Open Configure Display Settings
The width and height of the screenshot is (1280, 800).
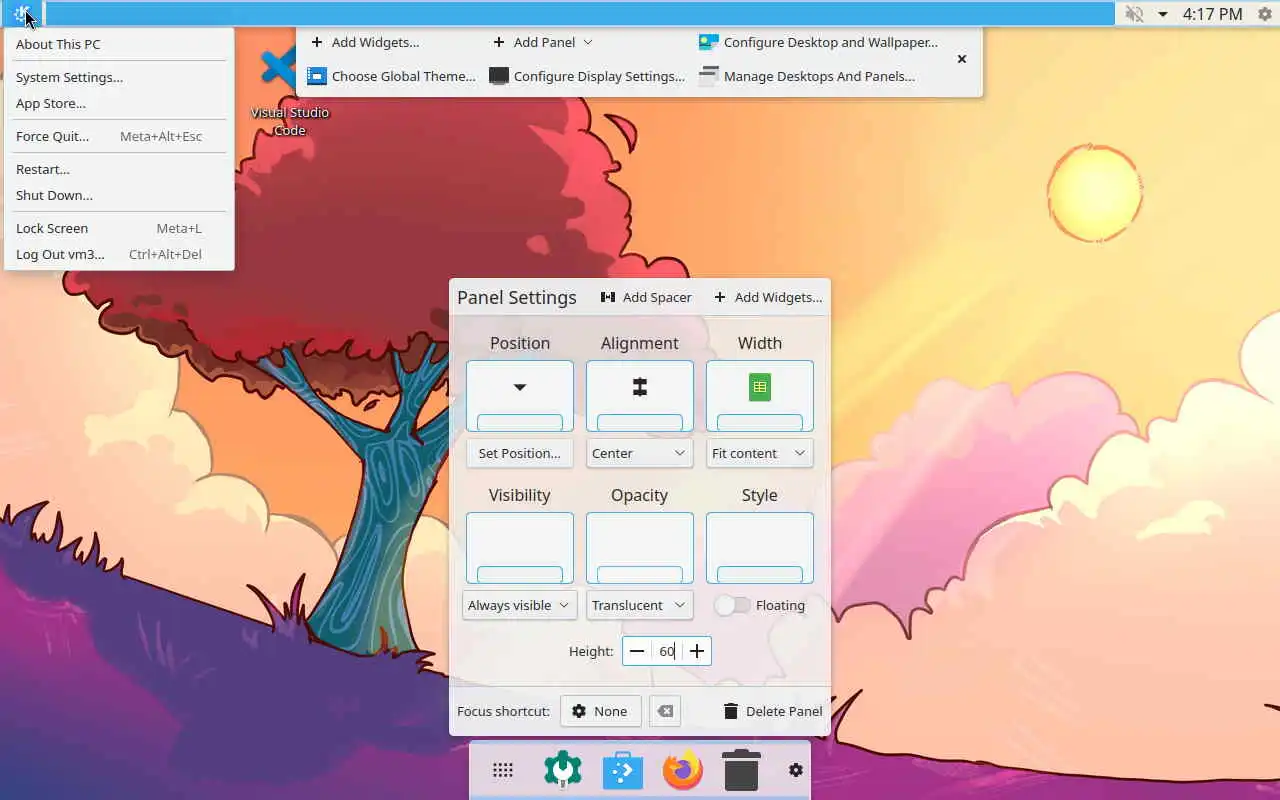click(587, 76)
